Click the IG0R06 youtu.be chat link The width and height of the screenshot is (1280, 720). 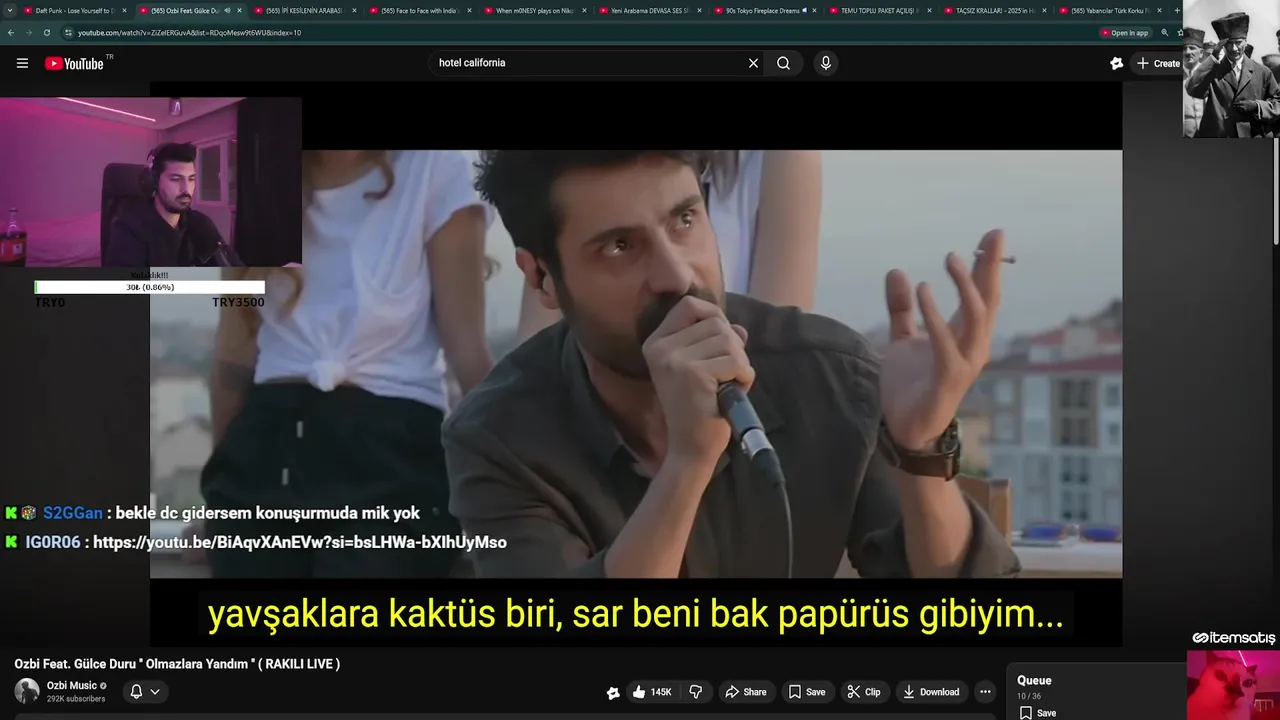pos(300,542)
